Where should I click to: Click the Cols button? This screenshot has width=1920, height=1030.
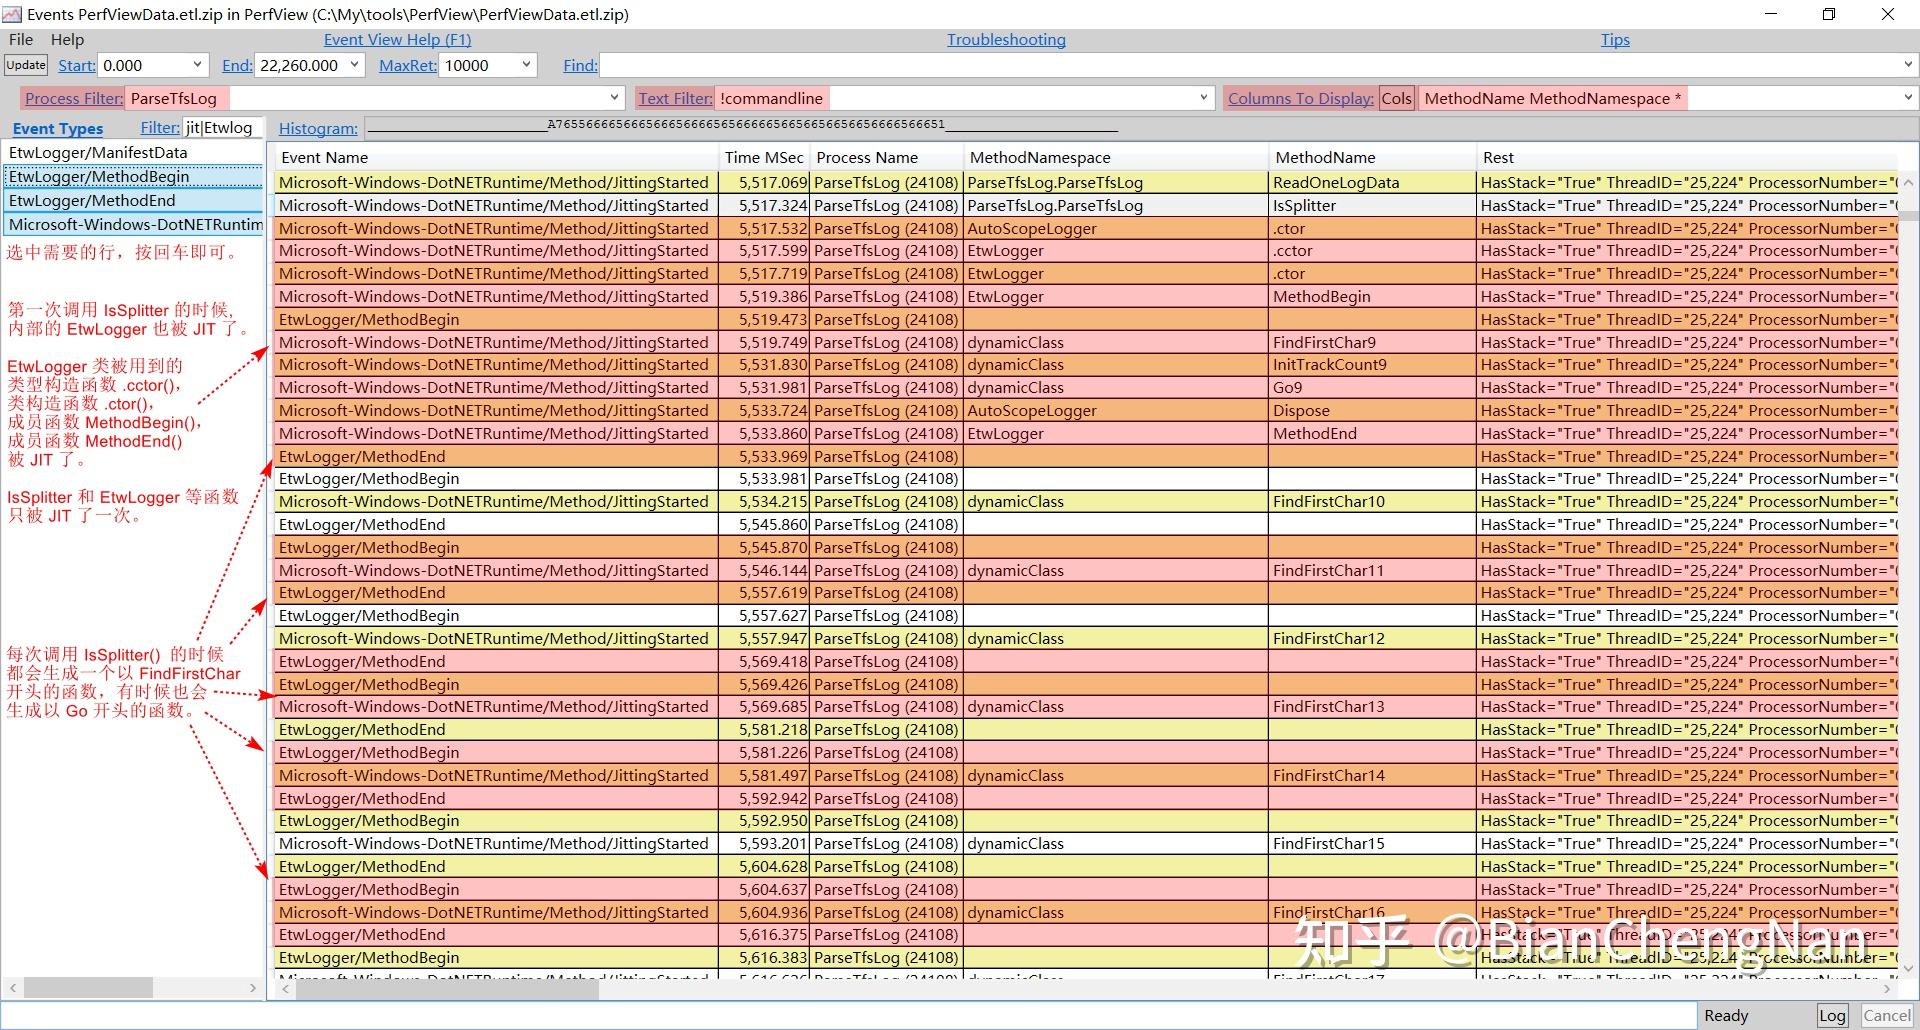coord(1396,98)
